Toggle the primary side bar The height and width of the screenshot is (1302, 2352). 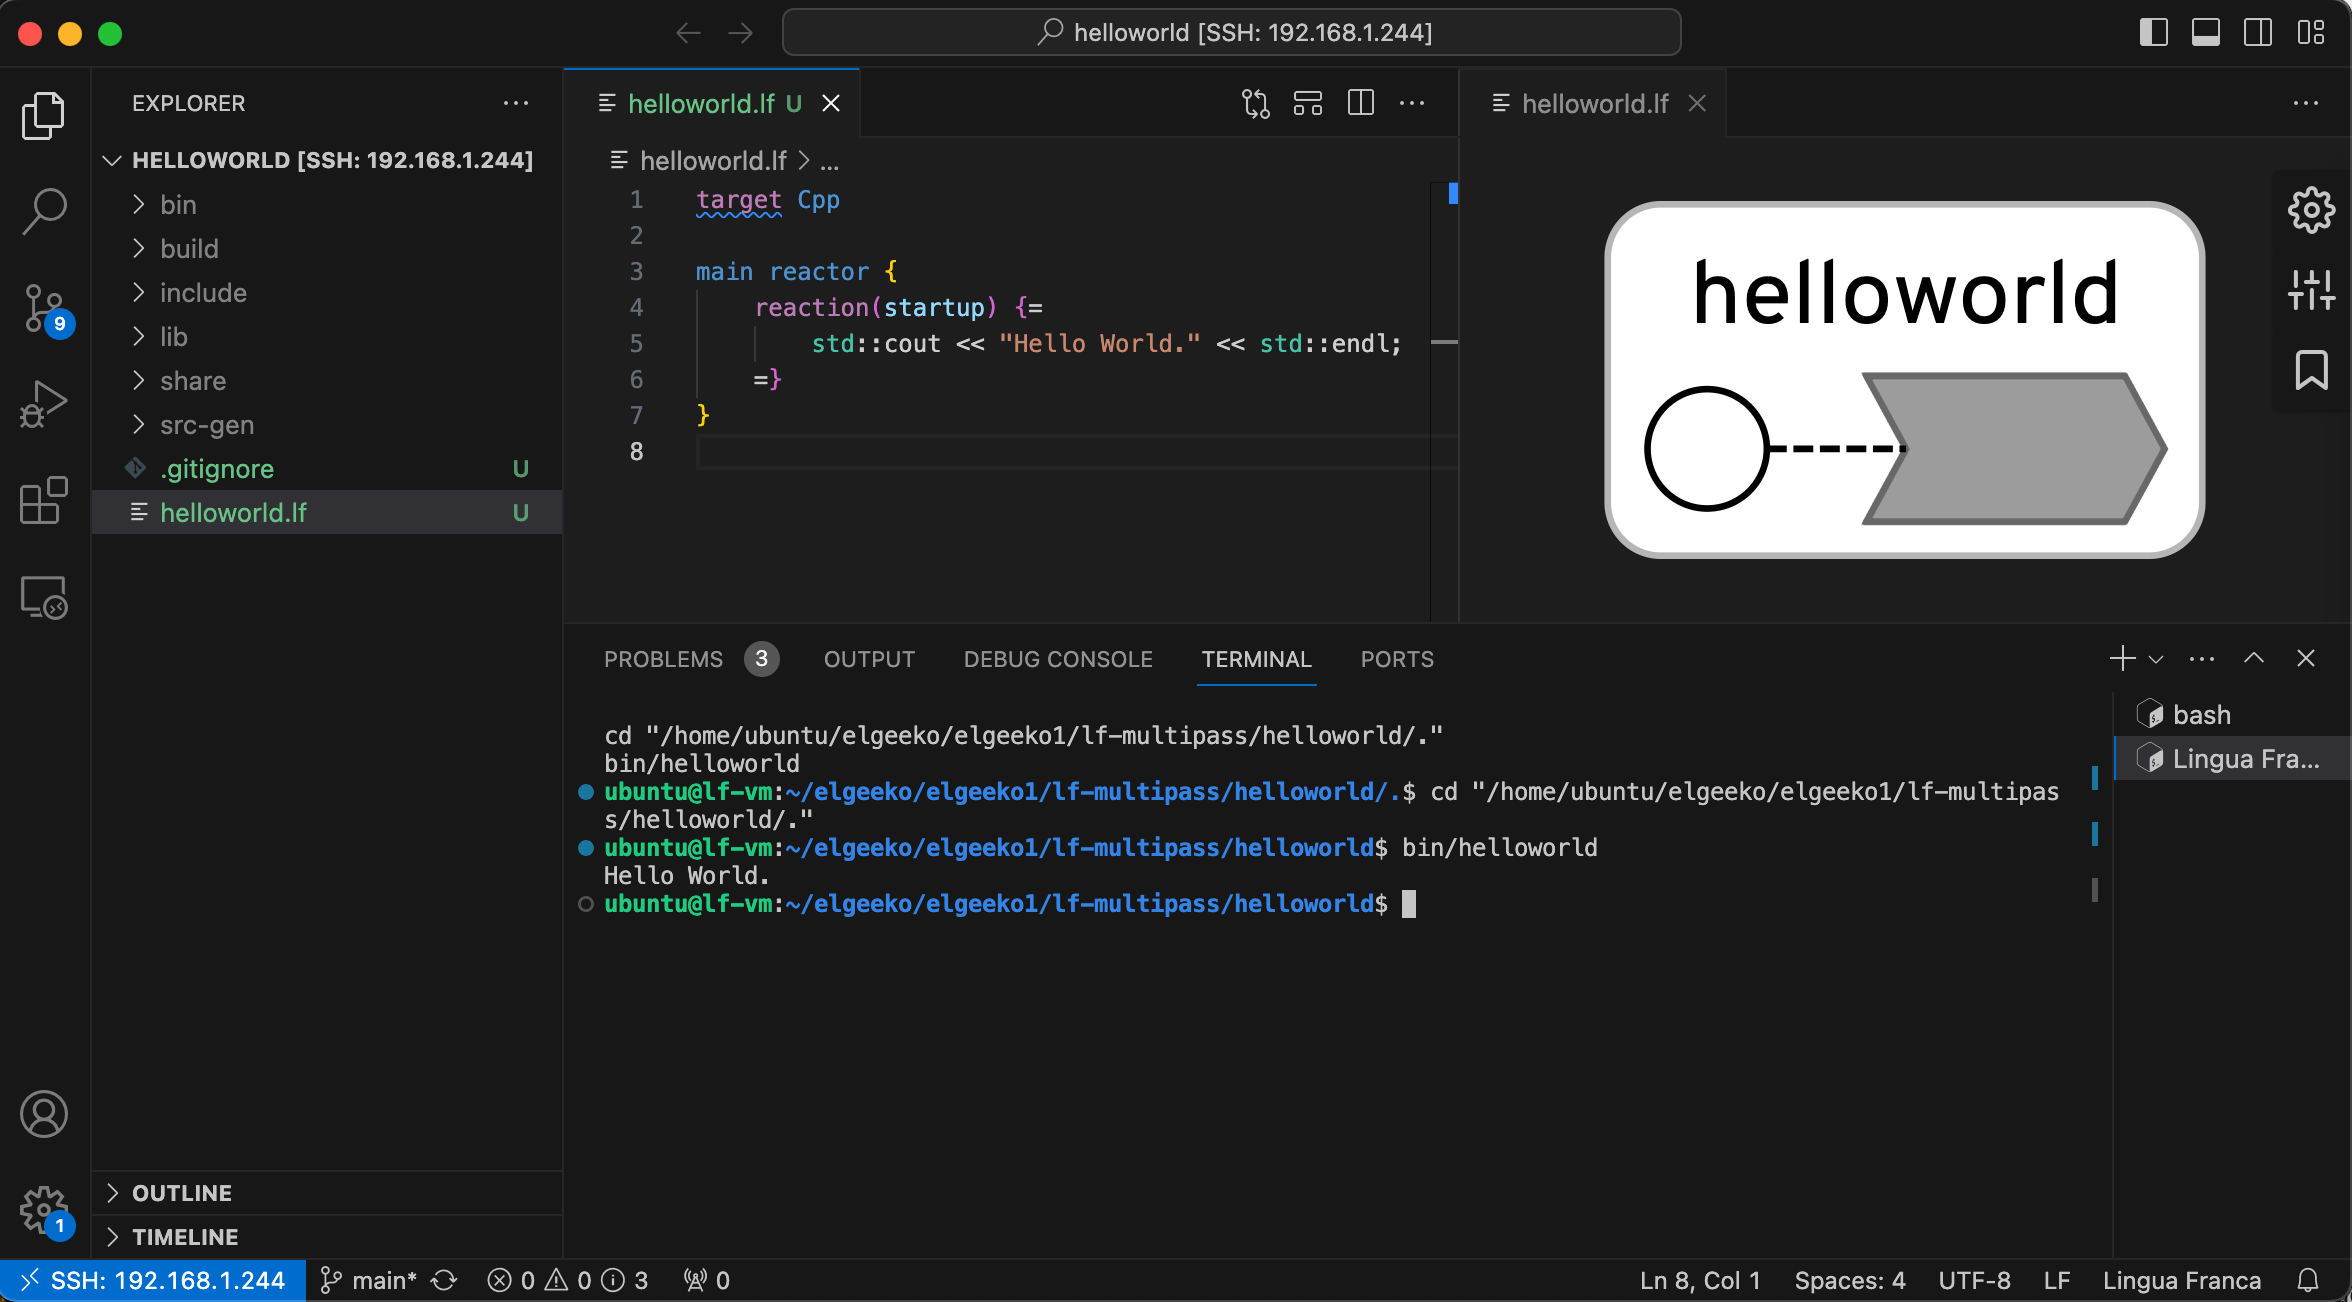pos(2153,33)
